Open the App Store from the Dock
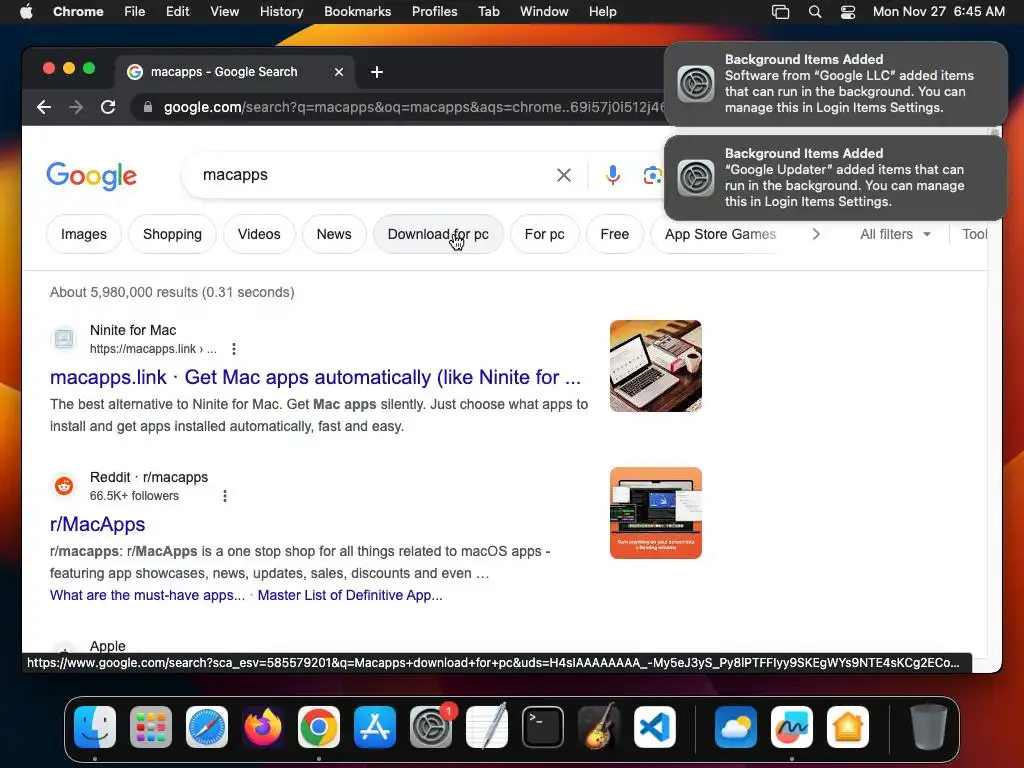 (x=375, y=727)
